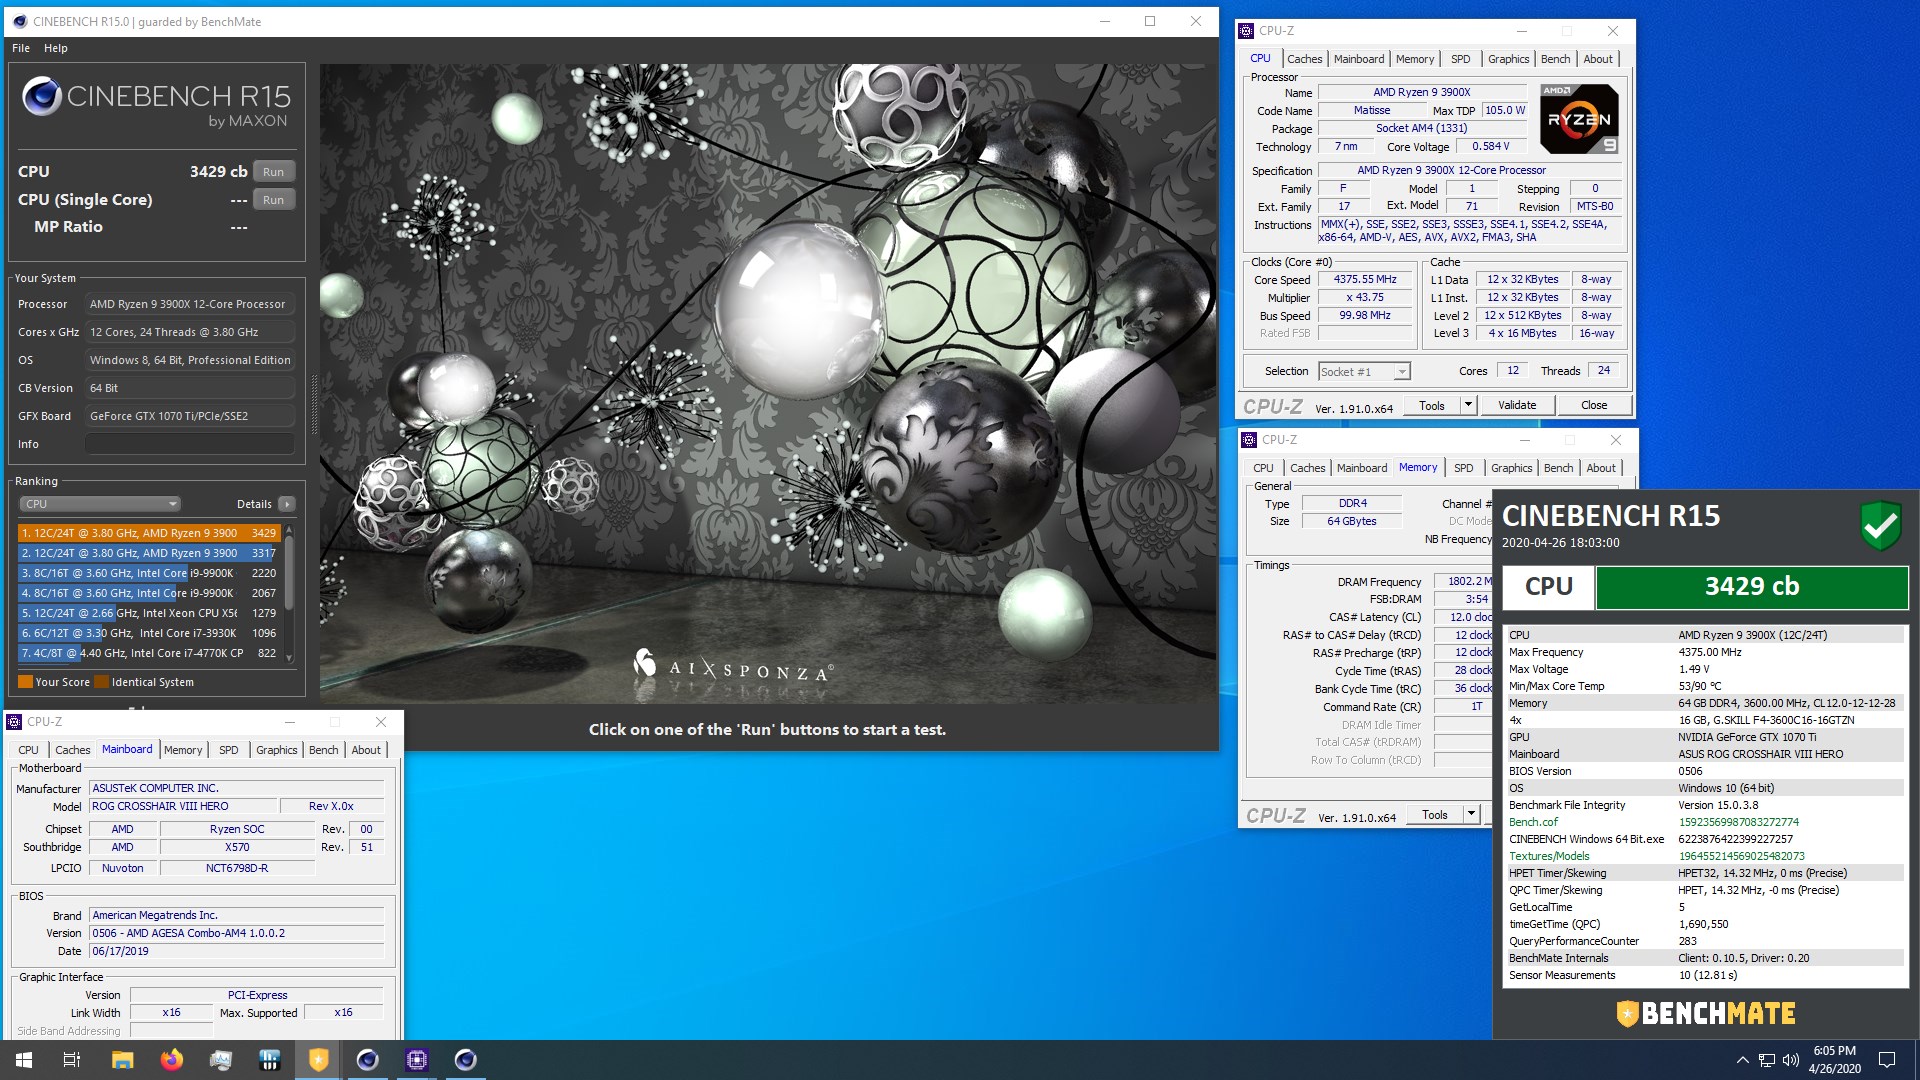Open network status tray icon
Screen dimensions: 1920x1080
1767,1060
